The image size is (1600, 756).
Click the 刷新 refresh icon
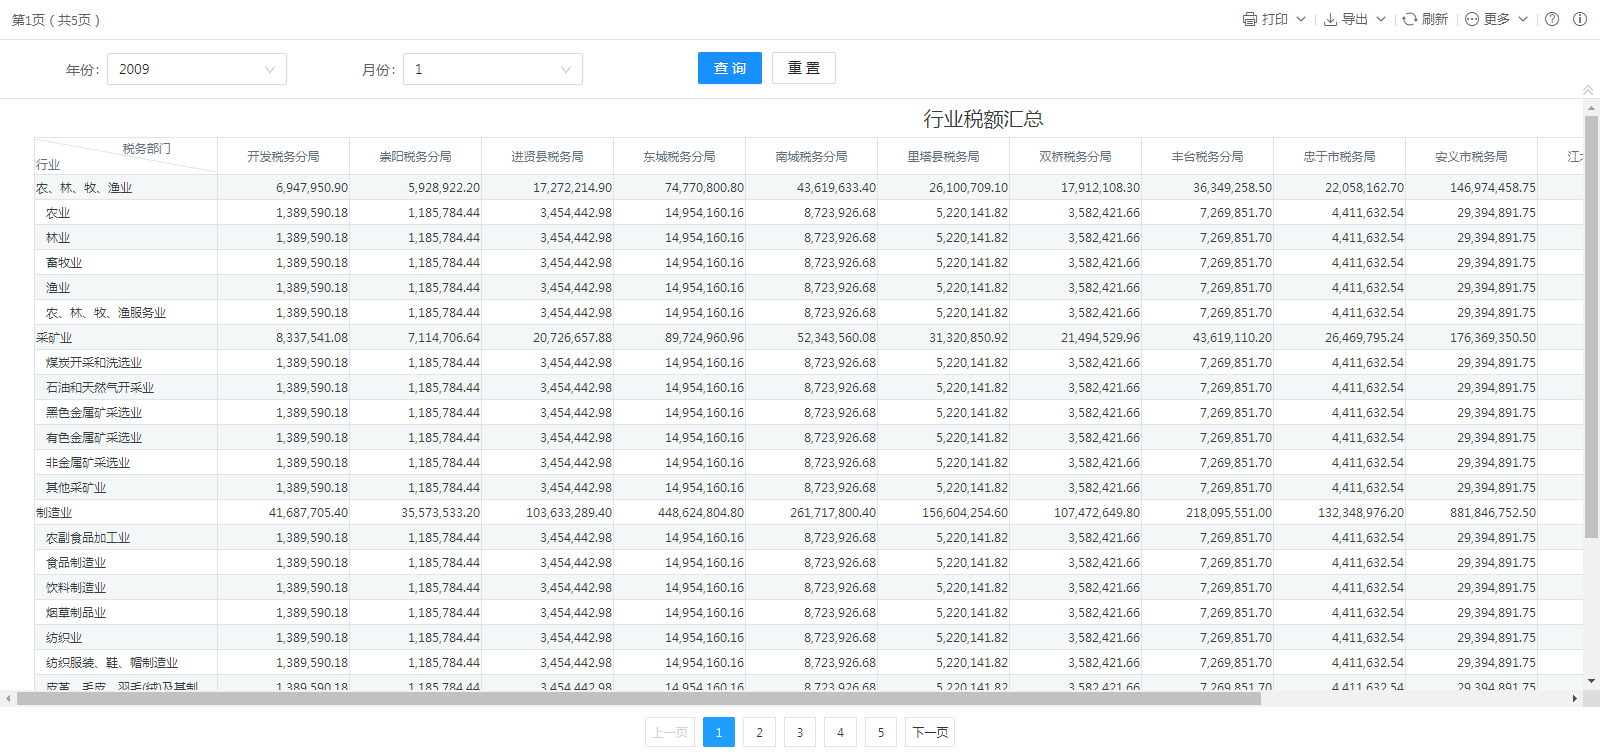pos(1409,19)
